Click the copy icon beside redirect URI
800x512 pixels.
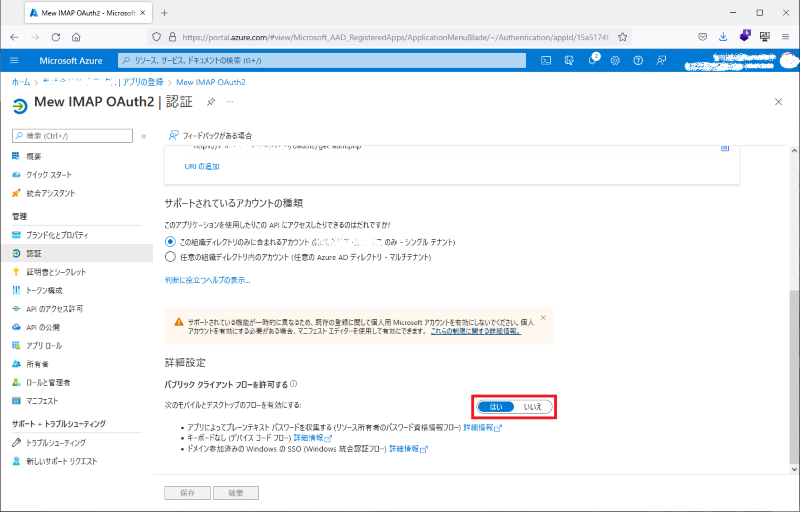tap(724, 147)
